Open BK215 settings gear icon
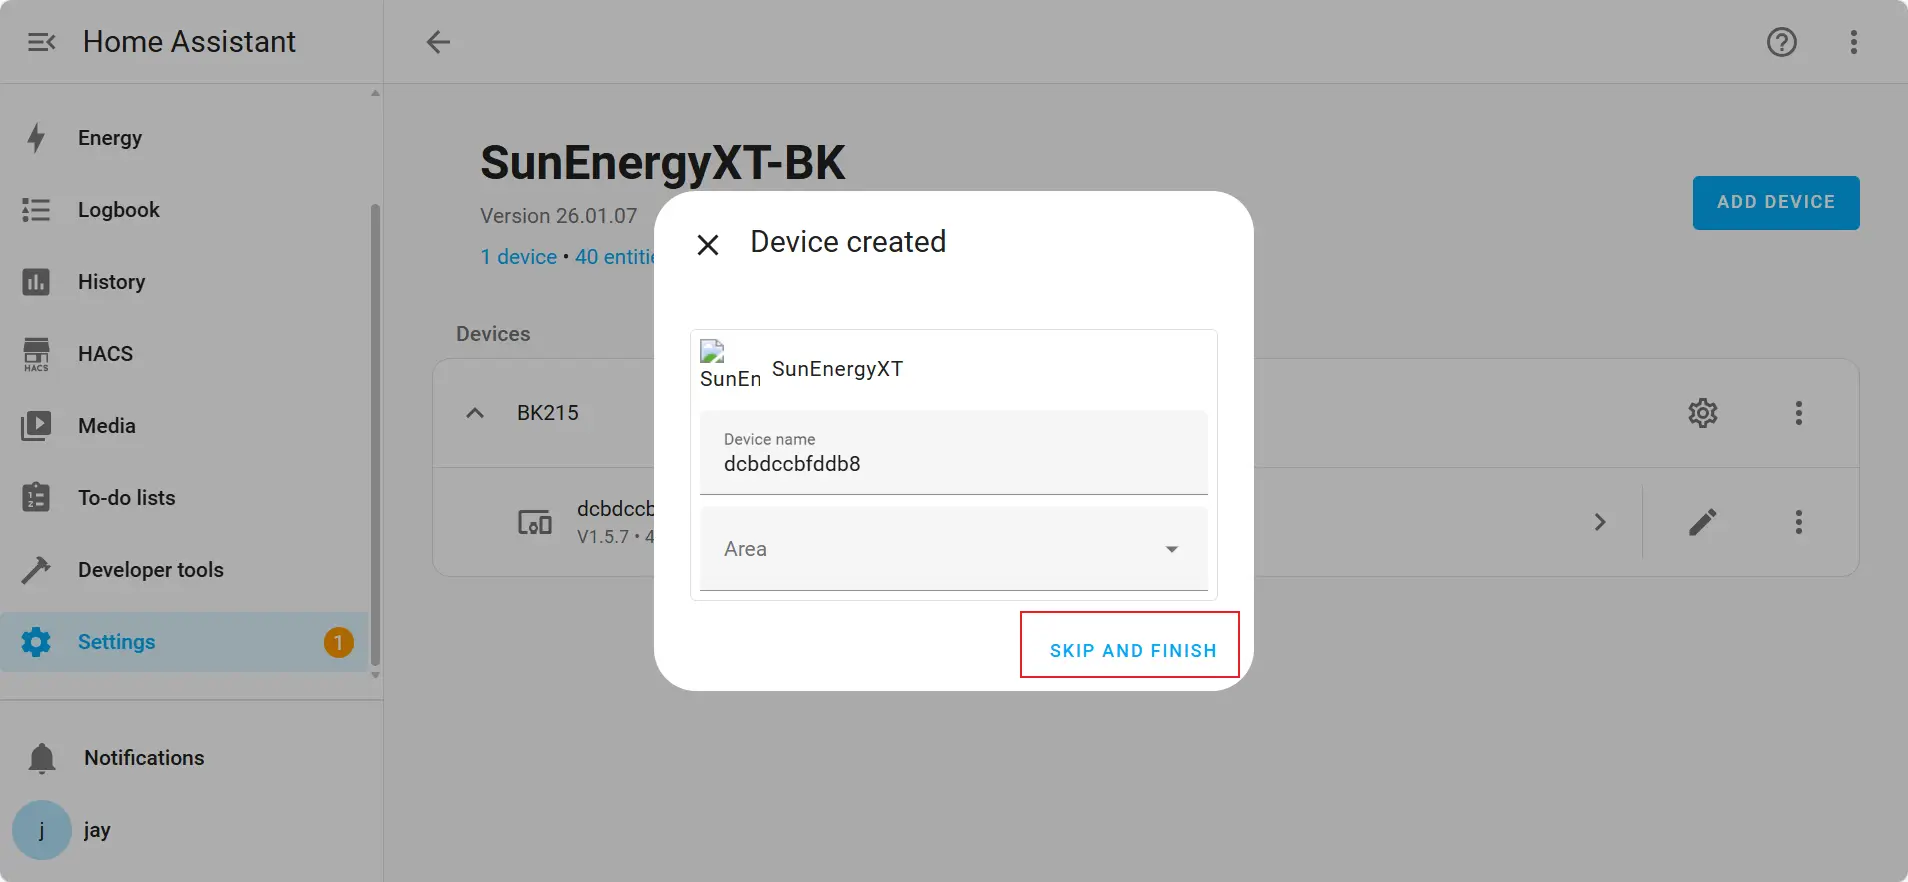 [1702, 413]
